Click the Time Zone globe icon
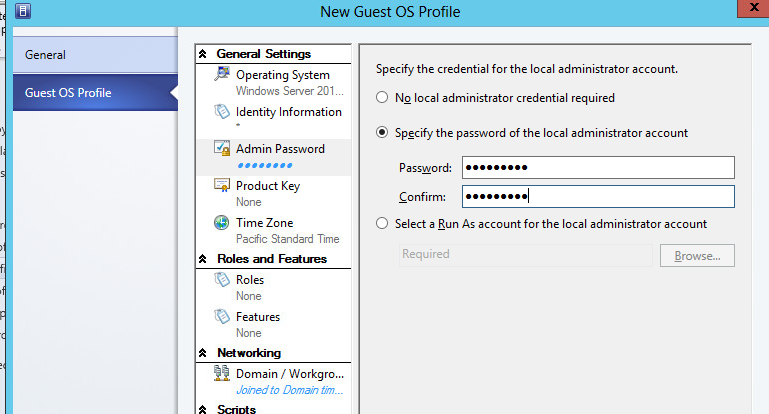The width and height of the screenshot is (769, 414). tap(222, 222)
